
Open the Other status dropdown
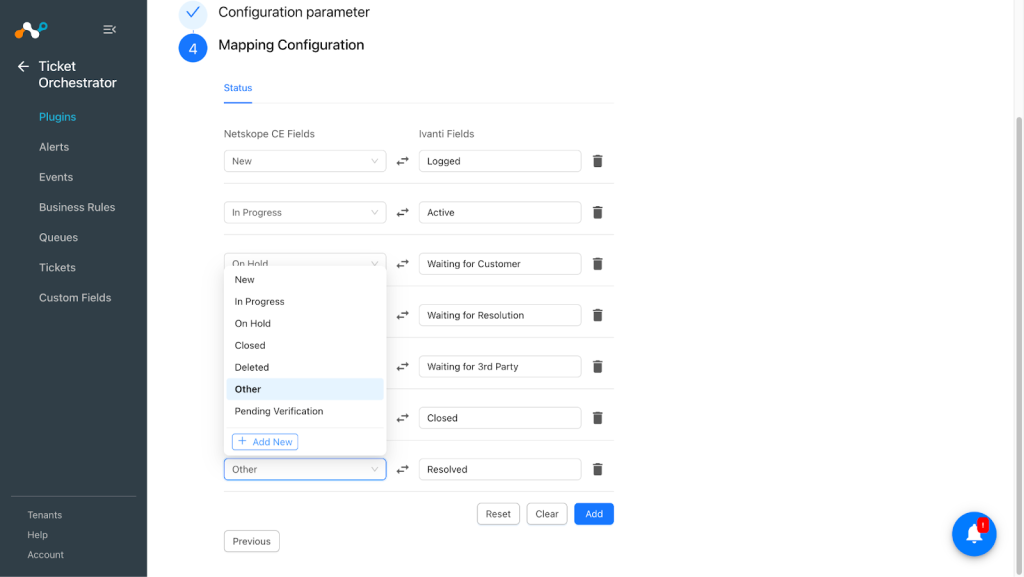(x=305, y=469)
